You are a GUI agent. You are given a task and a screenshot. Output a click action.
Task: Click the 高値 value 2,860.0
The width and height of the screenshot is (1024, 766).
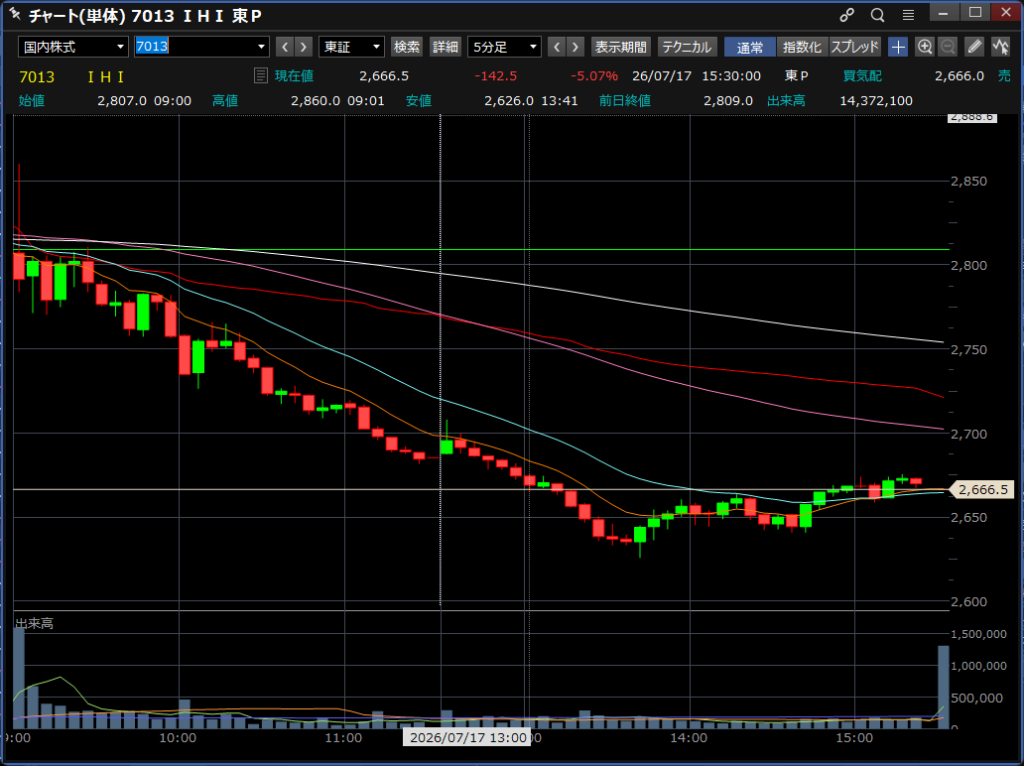tap(315, 101)
